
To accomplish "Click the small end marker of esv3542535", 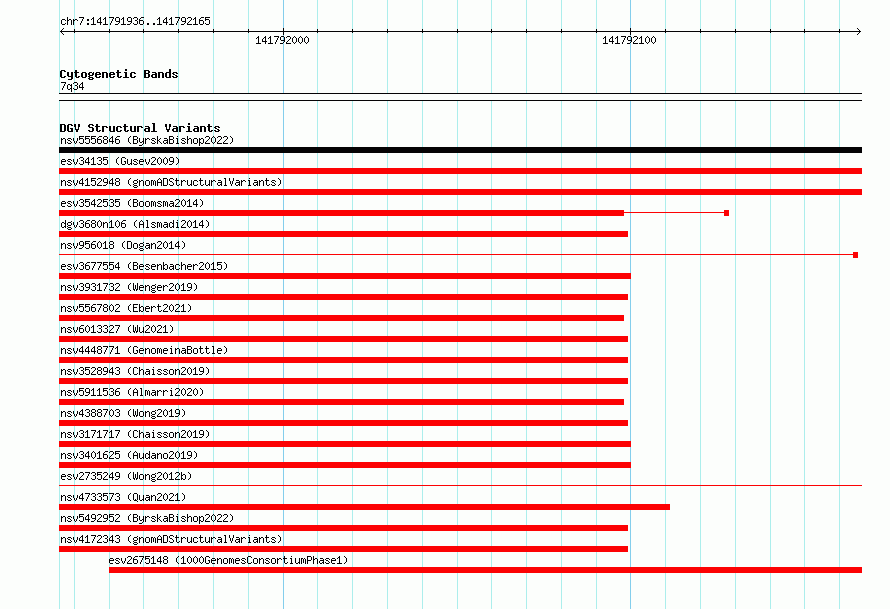I will 727,213.
